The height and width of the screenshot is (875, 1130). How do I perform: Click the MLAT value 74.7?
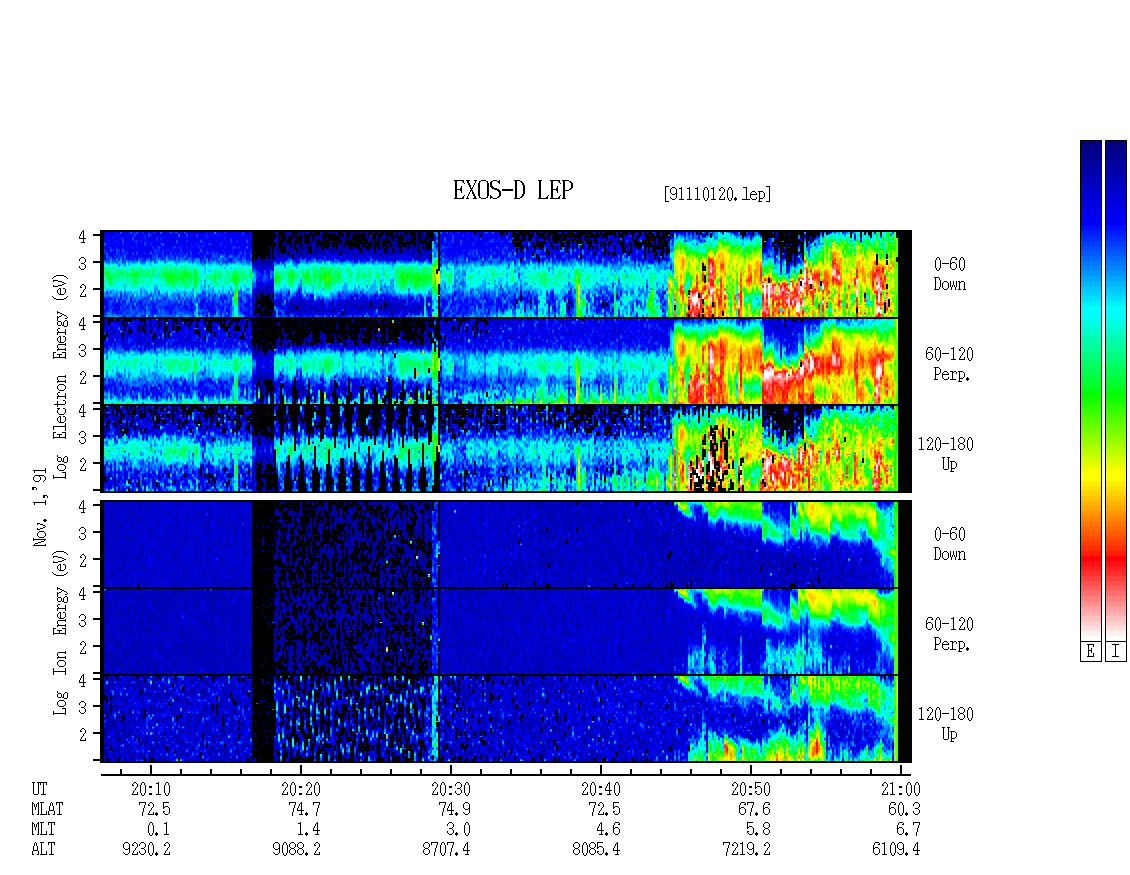(x=305, y=809)
